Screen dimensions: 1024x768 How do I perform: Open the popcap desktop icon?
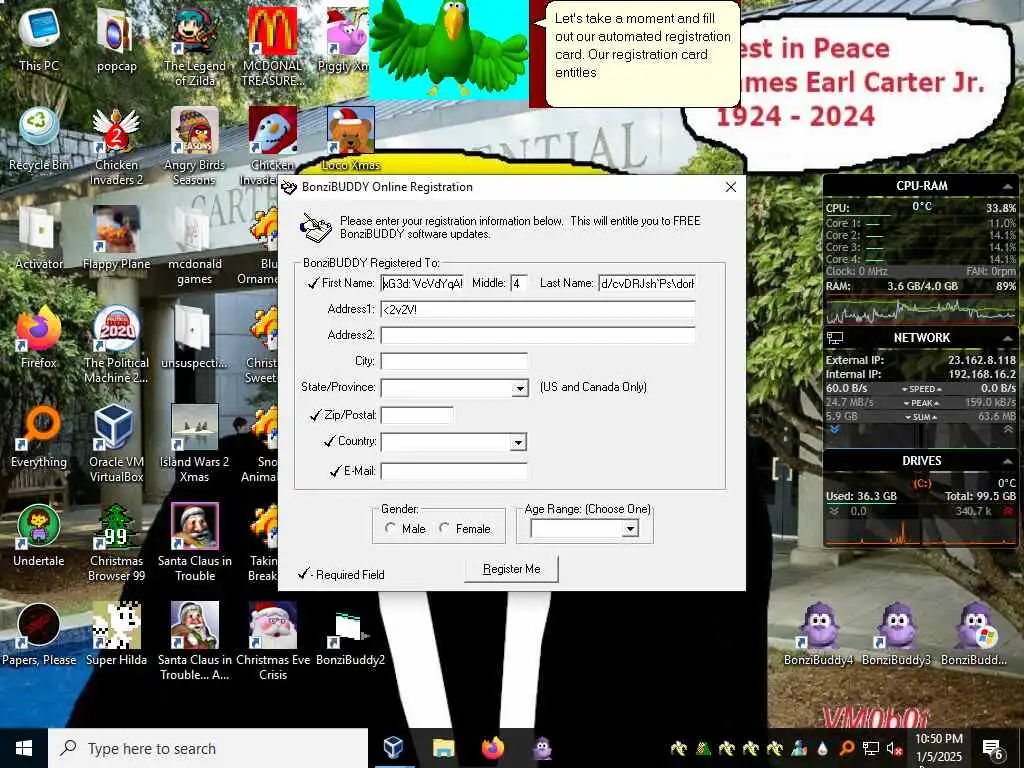click(x=116, y=39)
